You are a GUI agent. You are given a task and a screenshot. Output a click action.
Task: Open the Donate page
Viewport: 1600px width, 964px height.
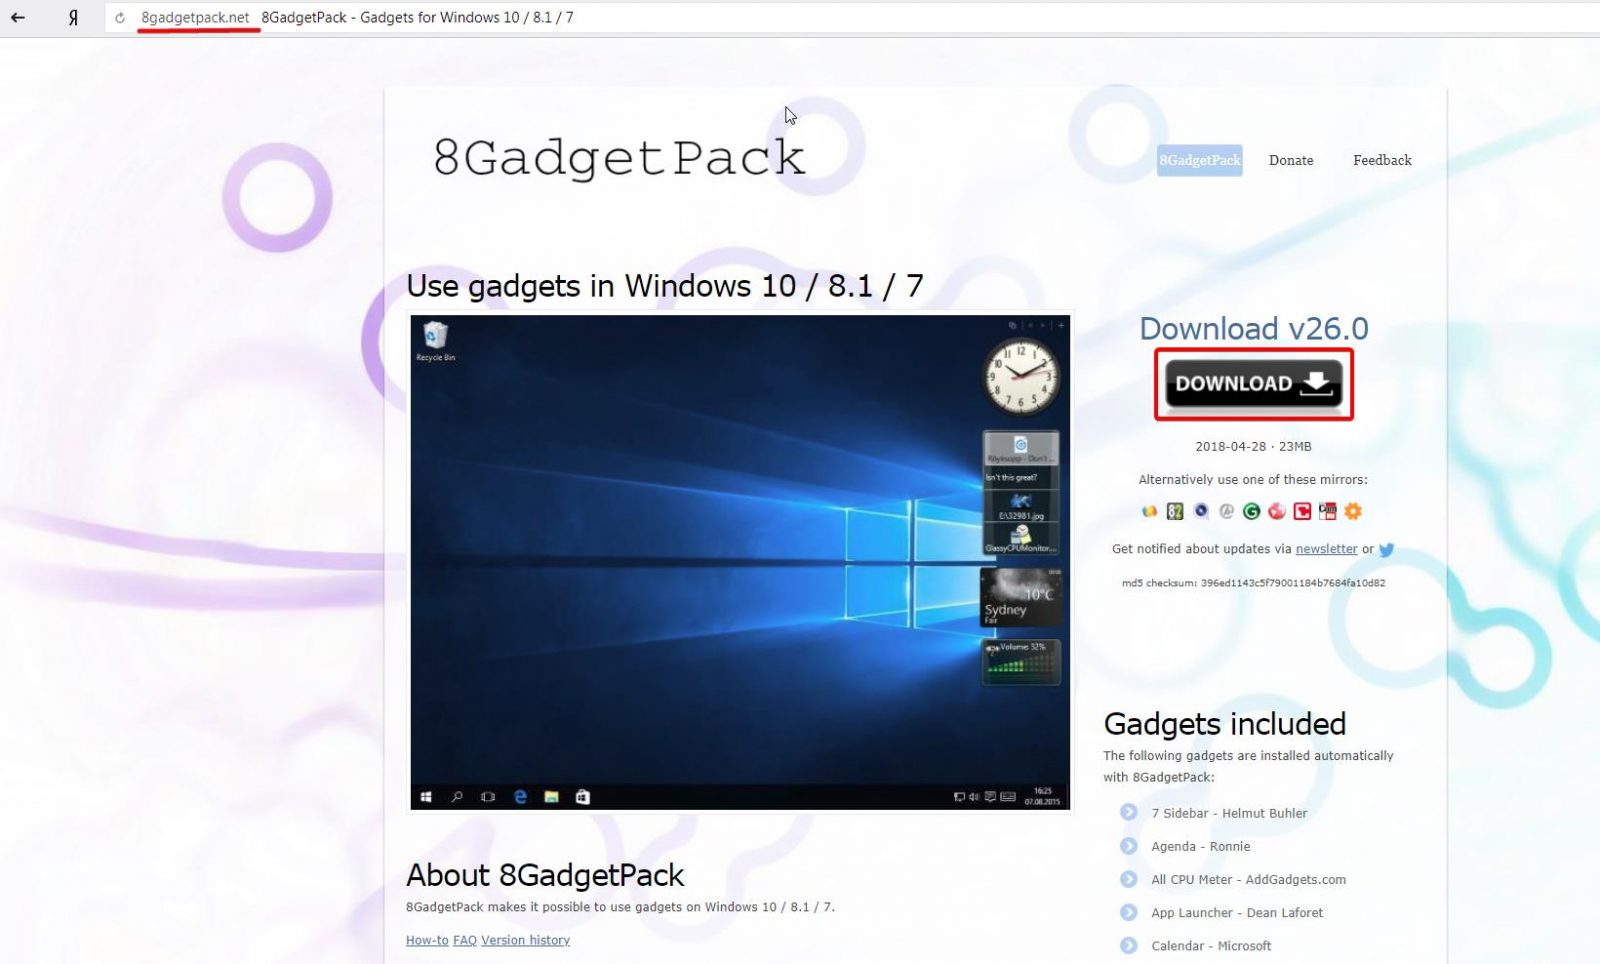coord(1291,160)
